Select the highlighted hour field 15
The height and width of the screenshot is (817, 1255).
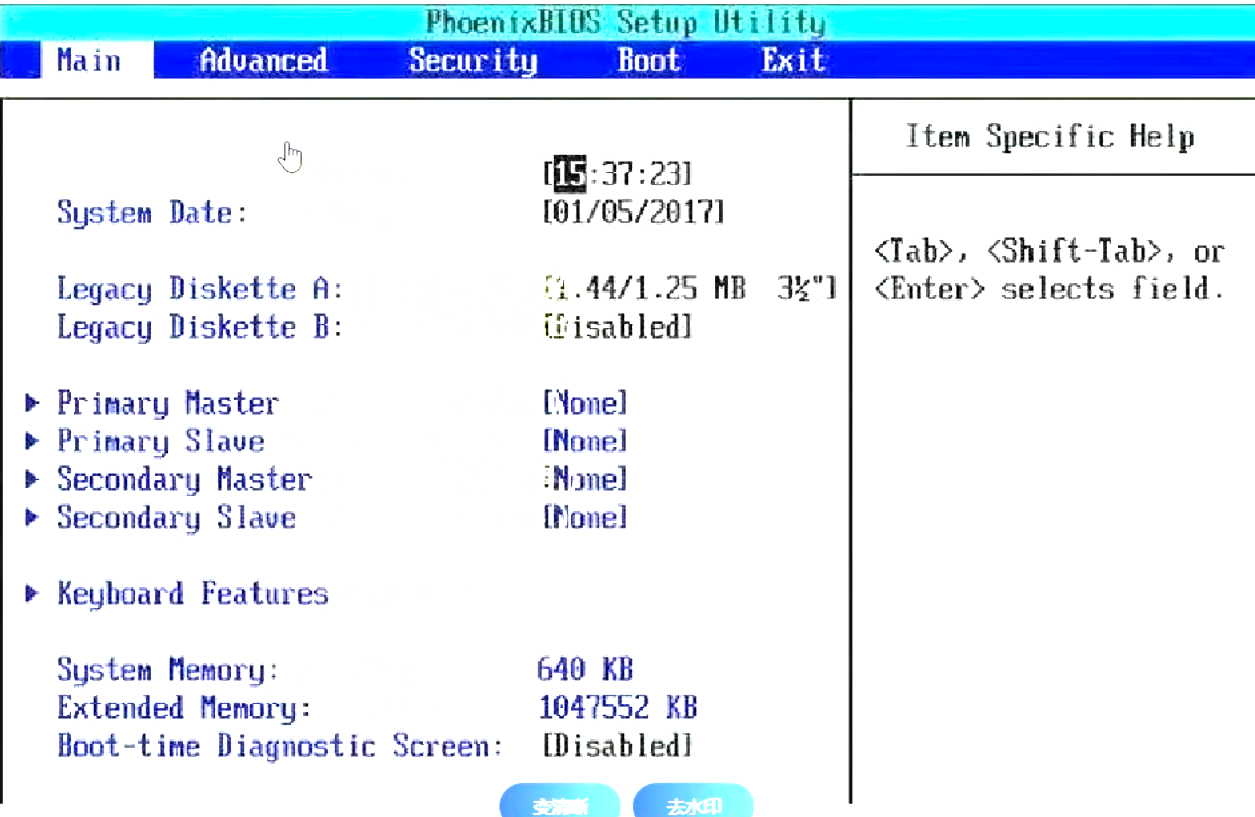(569, 174)
